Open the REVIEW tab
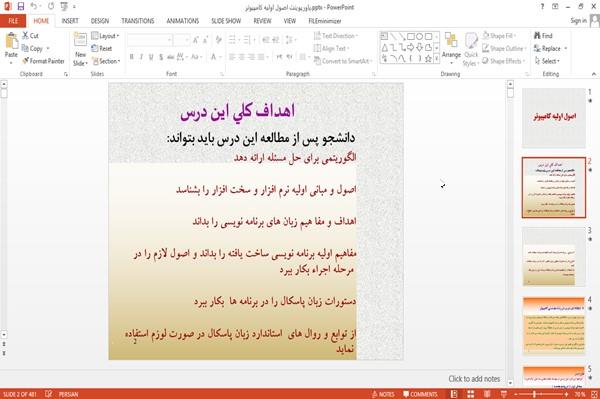Image resolution: width=600 pixels, height=399 pixels. pyautogui.click(x=262, y=21)
